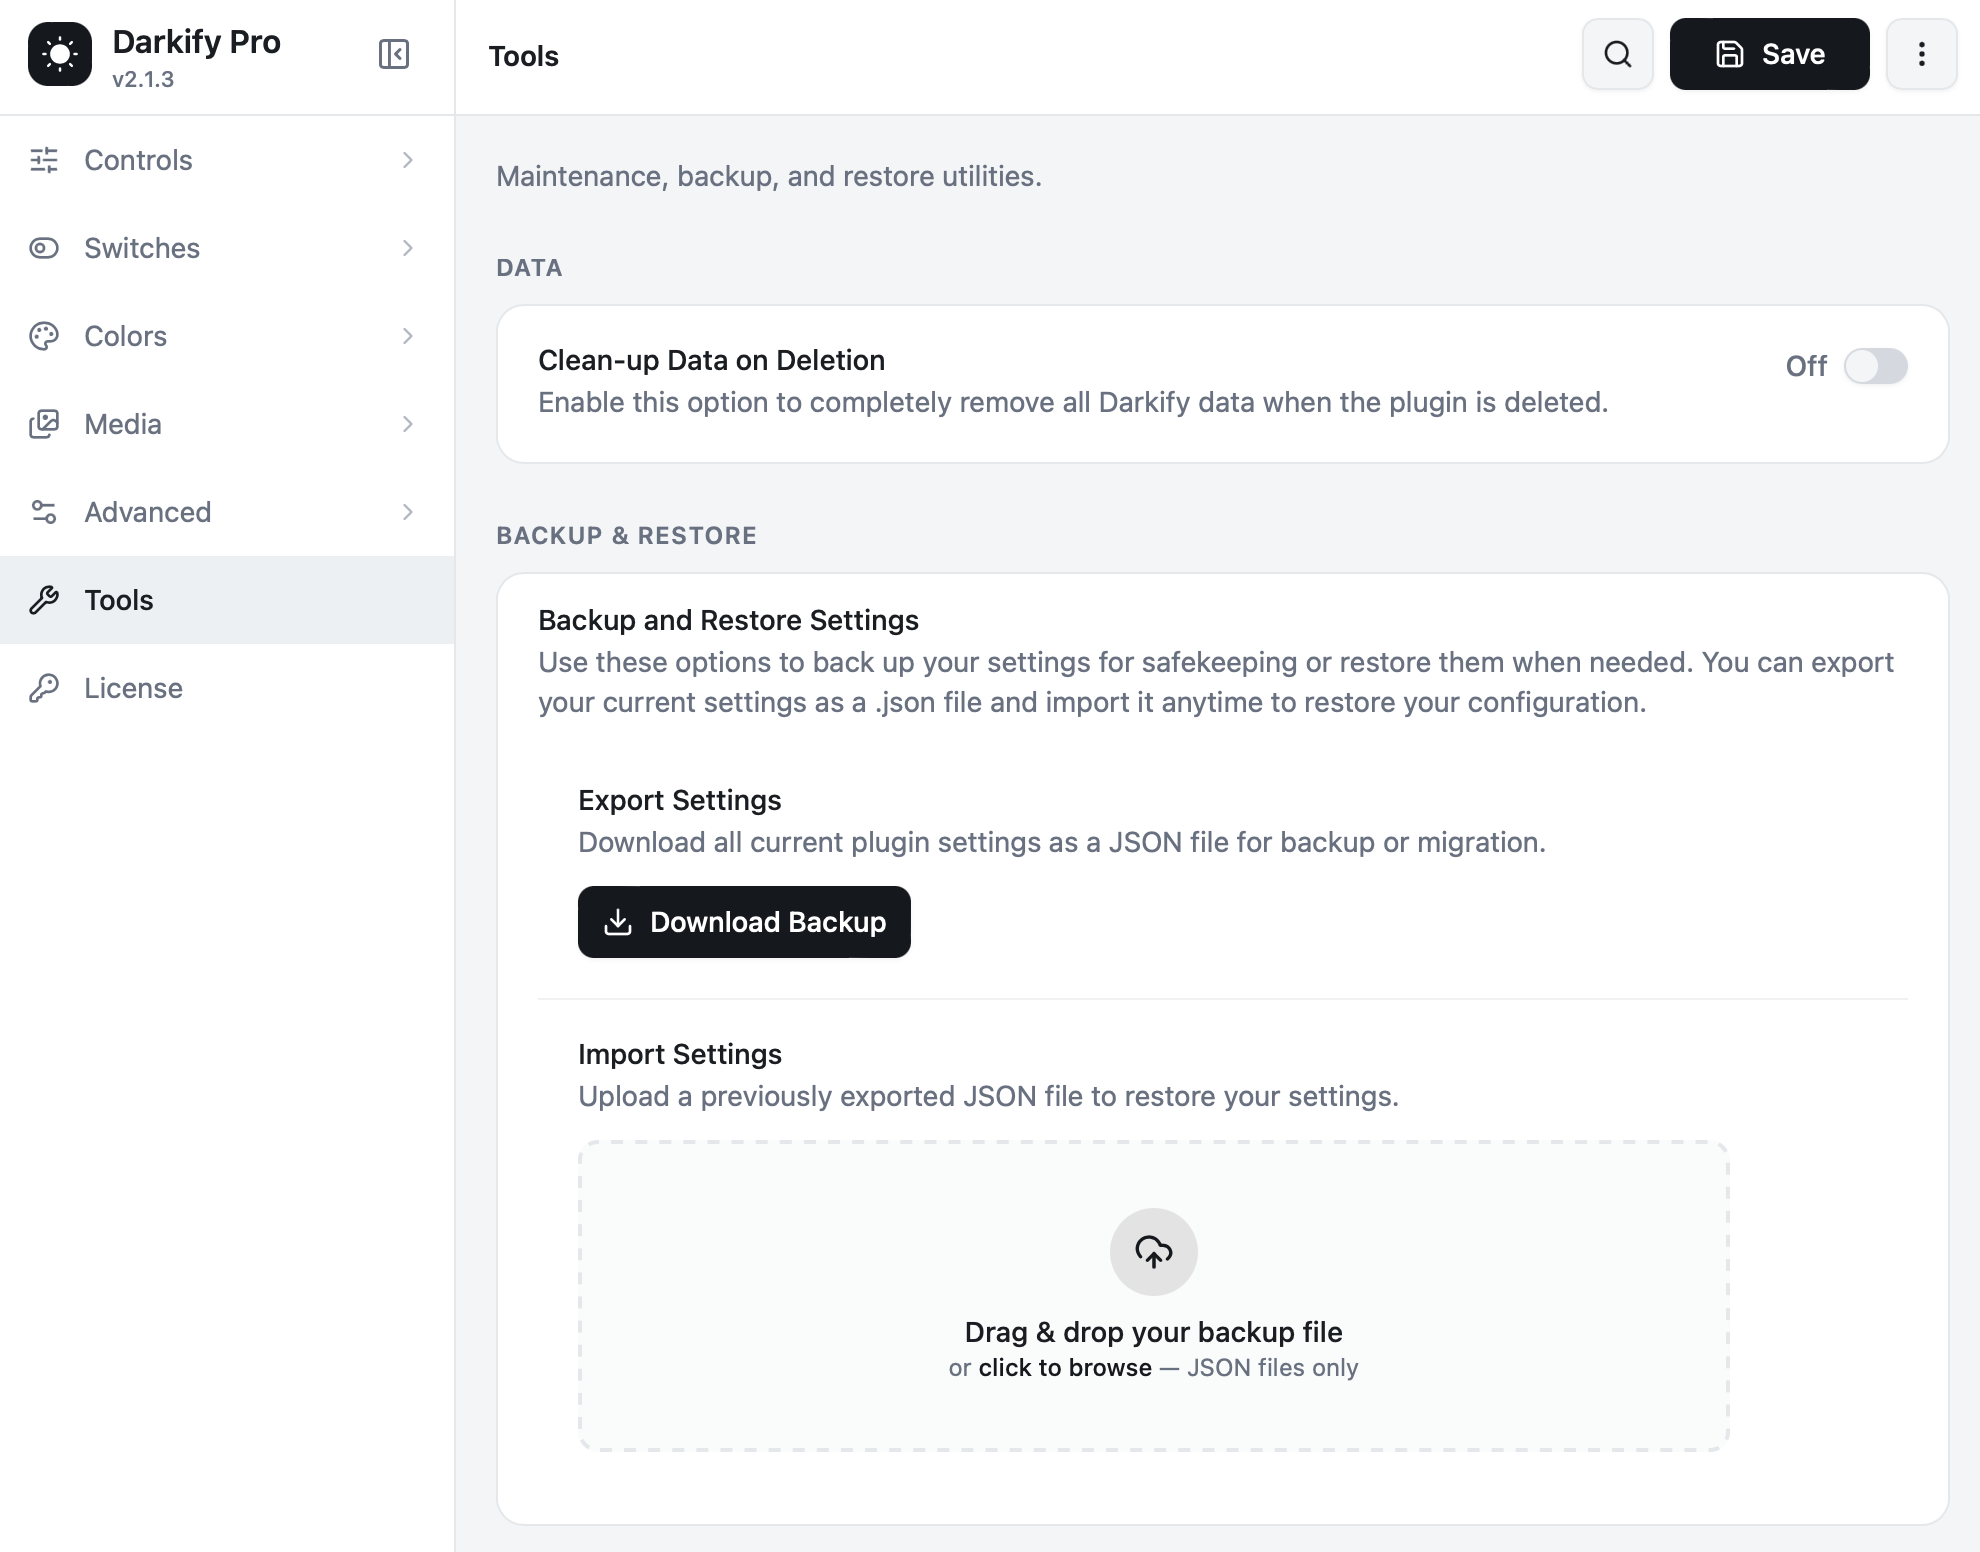This screenshot has height=1552, width=1980.
Task: Click the Tools wrench icon in sidebar
Action: click(x=44, y=600)
